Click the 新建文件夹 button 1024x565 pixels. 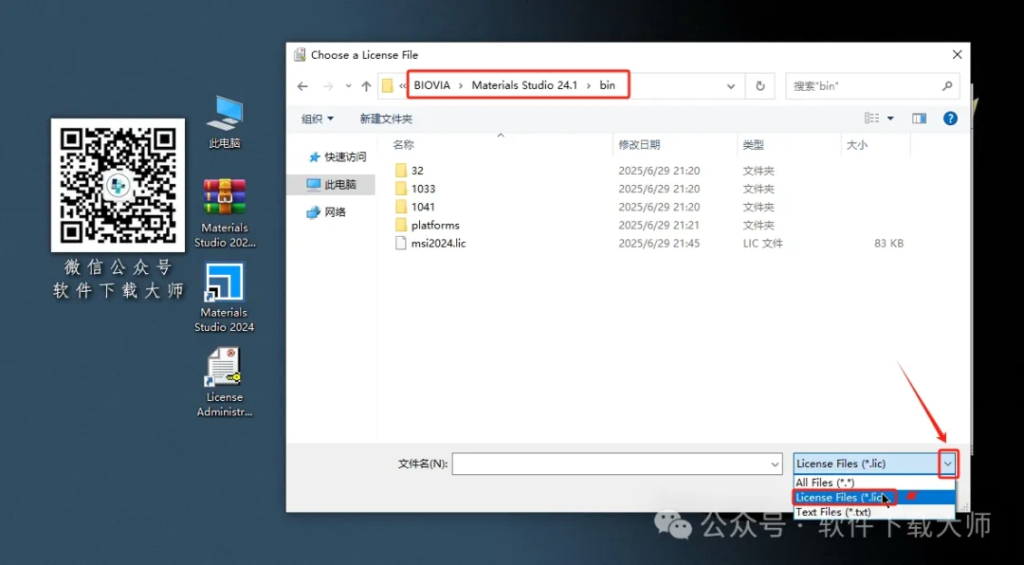click(x=386, y=119)
